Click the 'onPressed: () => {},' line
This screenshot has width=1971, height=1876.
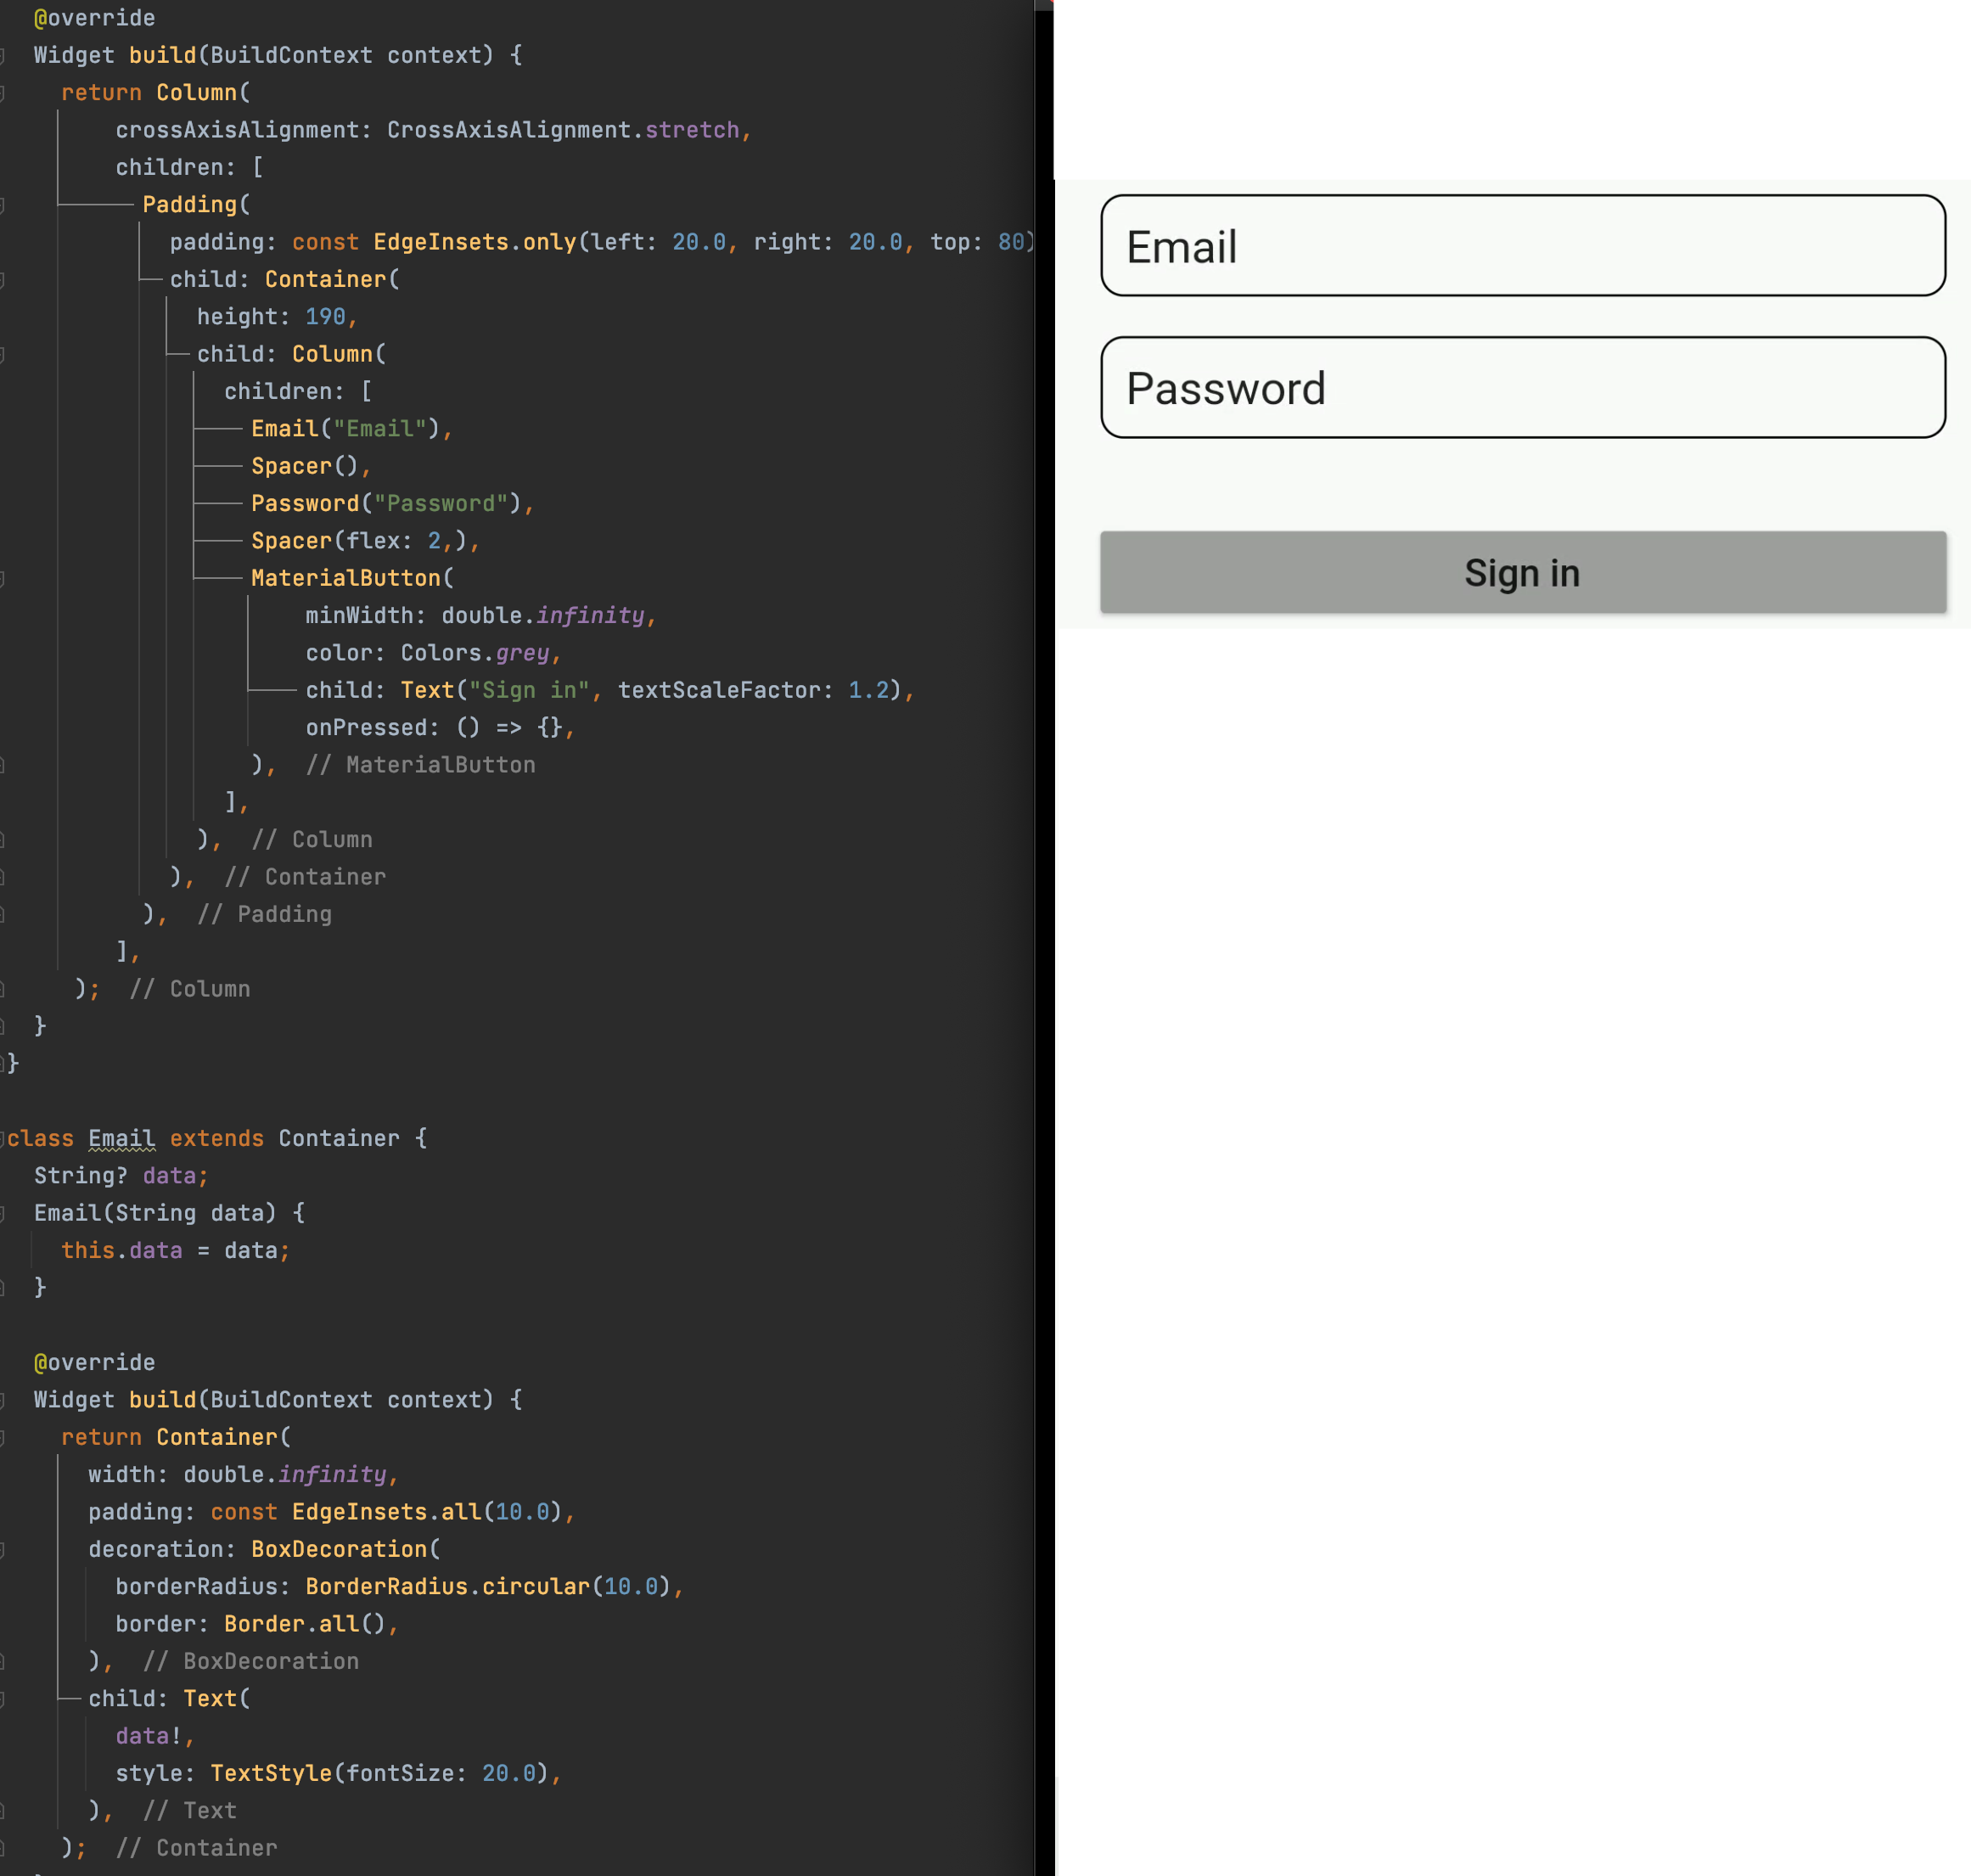(440, 727)
